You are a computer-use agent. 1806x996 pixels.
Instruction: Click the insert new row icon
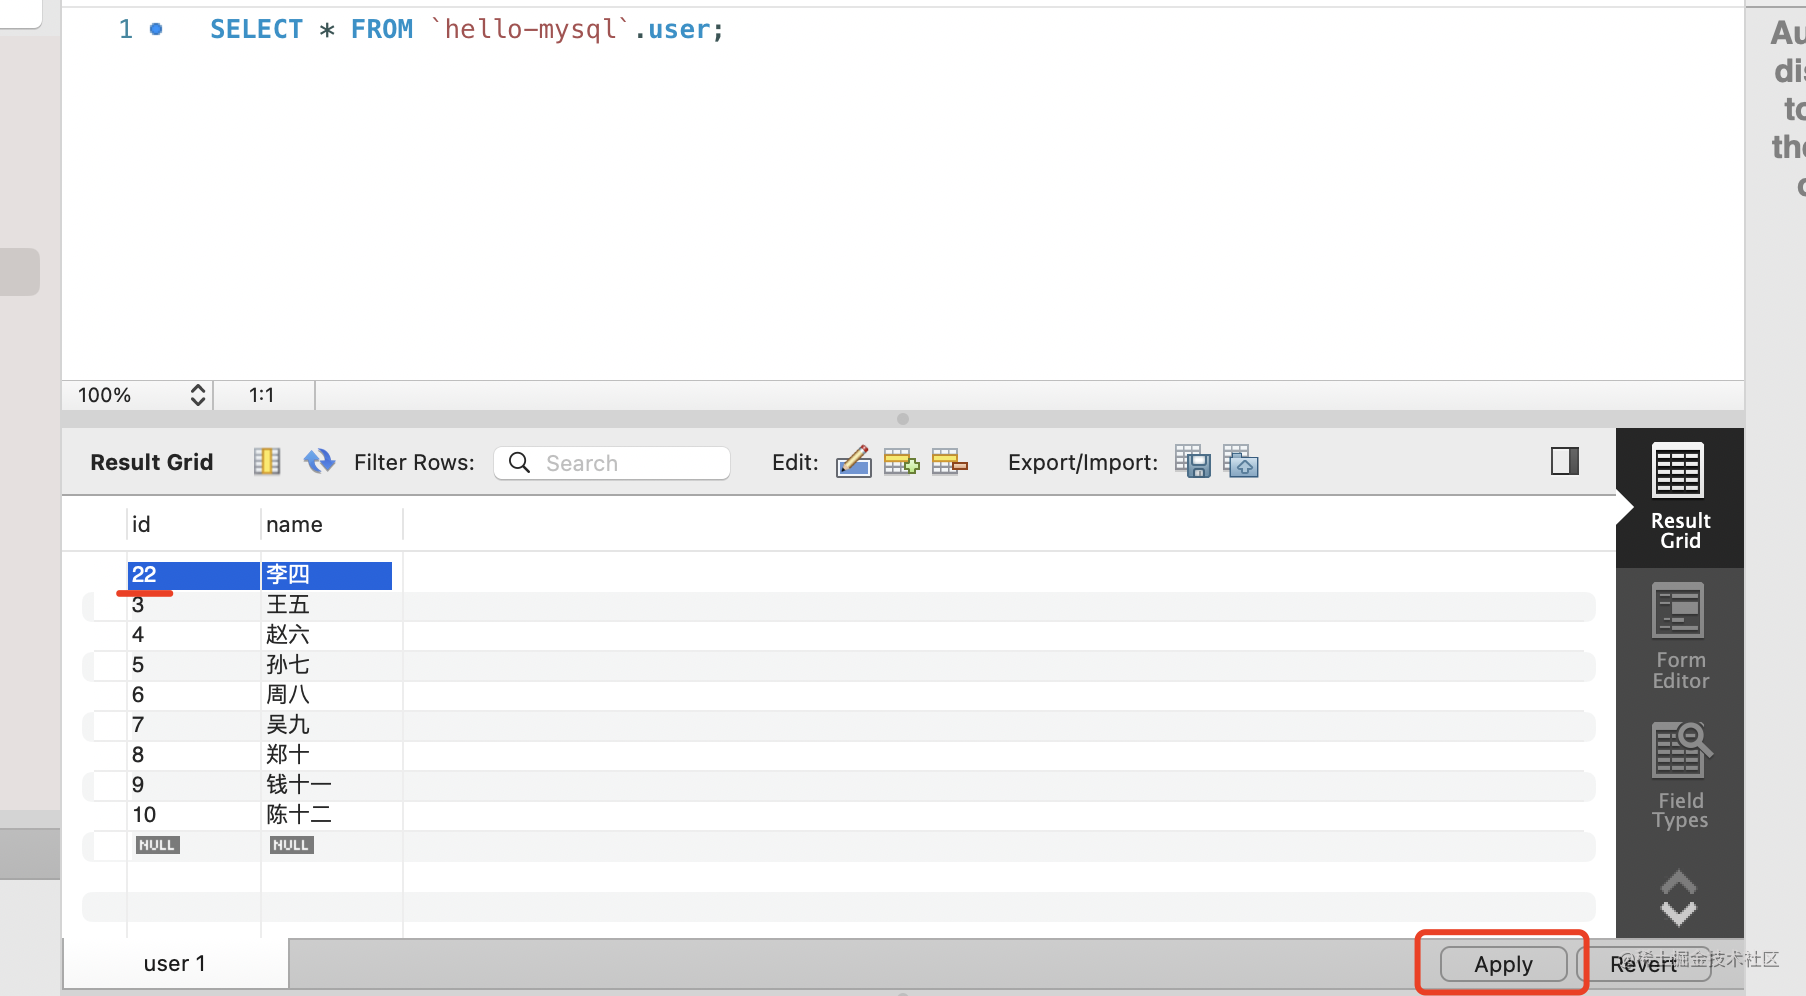pyautogui.click(x=901, y=462)
